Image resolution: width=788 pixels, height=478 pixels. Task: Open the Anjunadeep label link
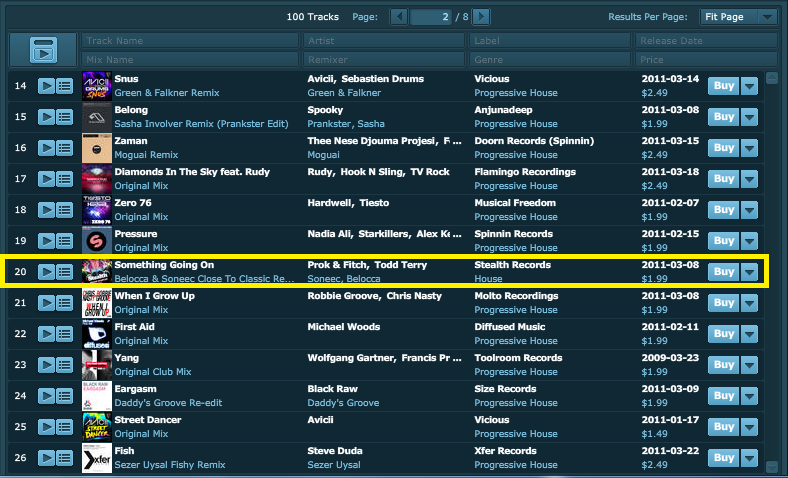tap(503, 110)
